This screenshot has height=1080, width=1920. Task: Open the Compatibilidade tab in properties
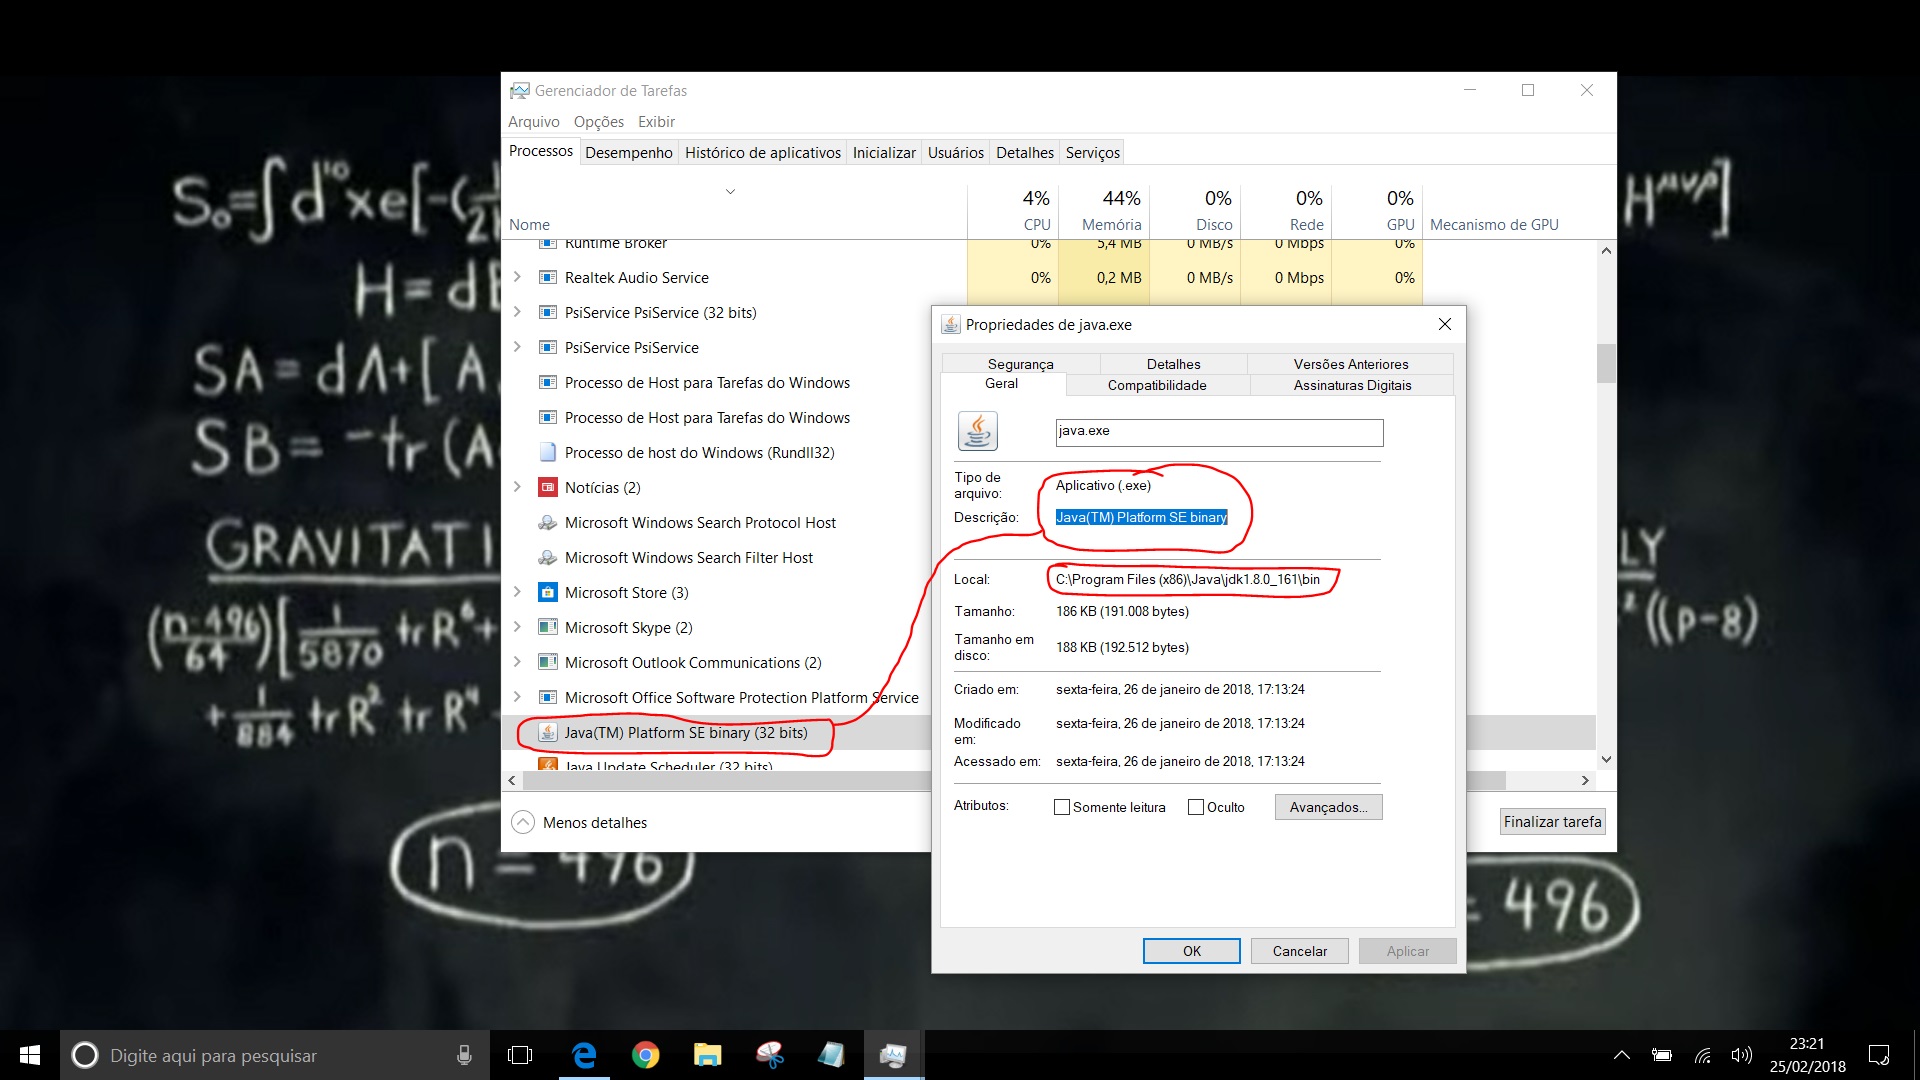pos(1157,385)
